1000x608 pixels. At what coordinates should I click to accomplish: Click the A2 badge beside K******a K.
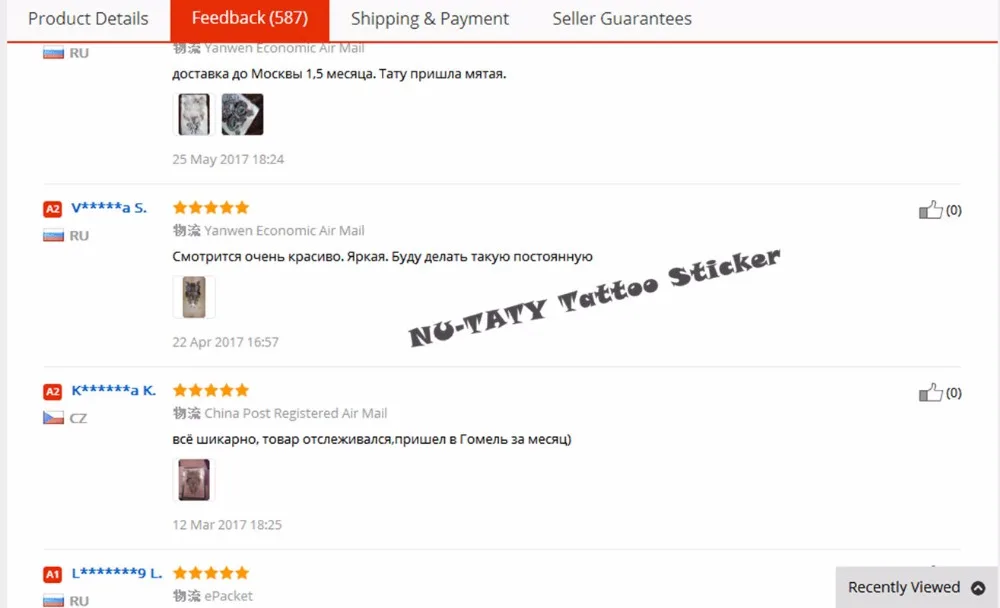(x=52, y=391)
